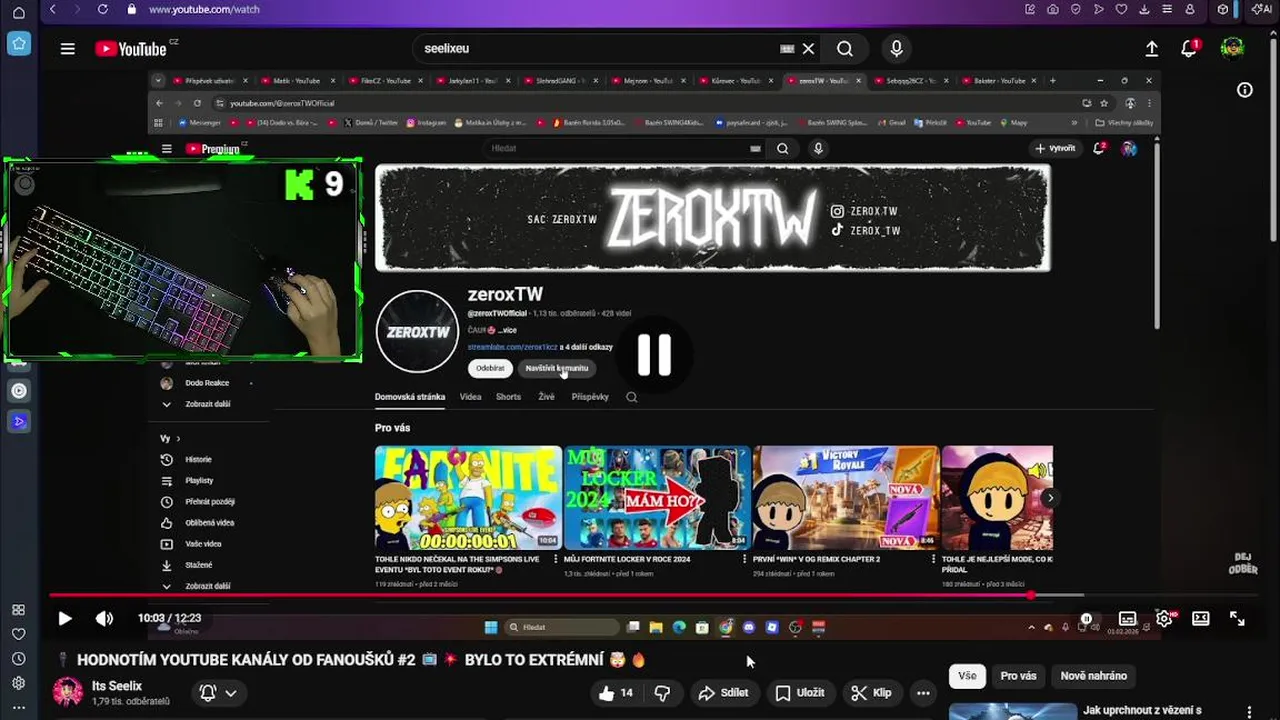Like the video (14 likes)
The height and width of the screenshot is (720, 1280).
(x=616, y=693)
